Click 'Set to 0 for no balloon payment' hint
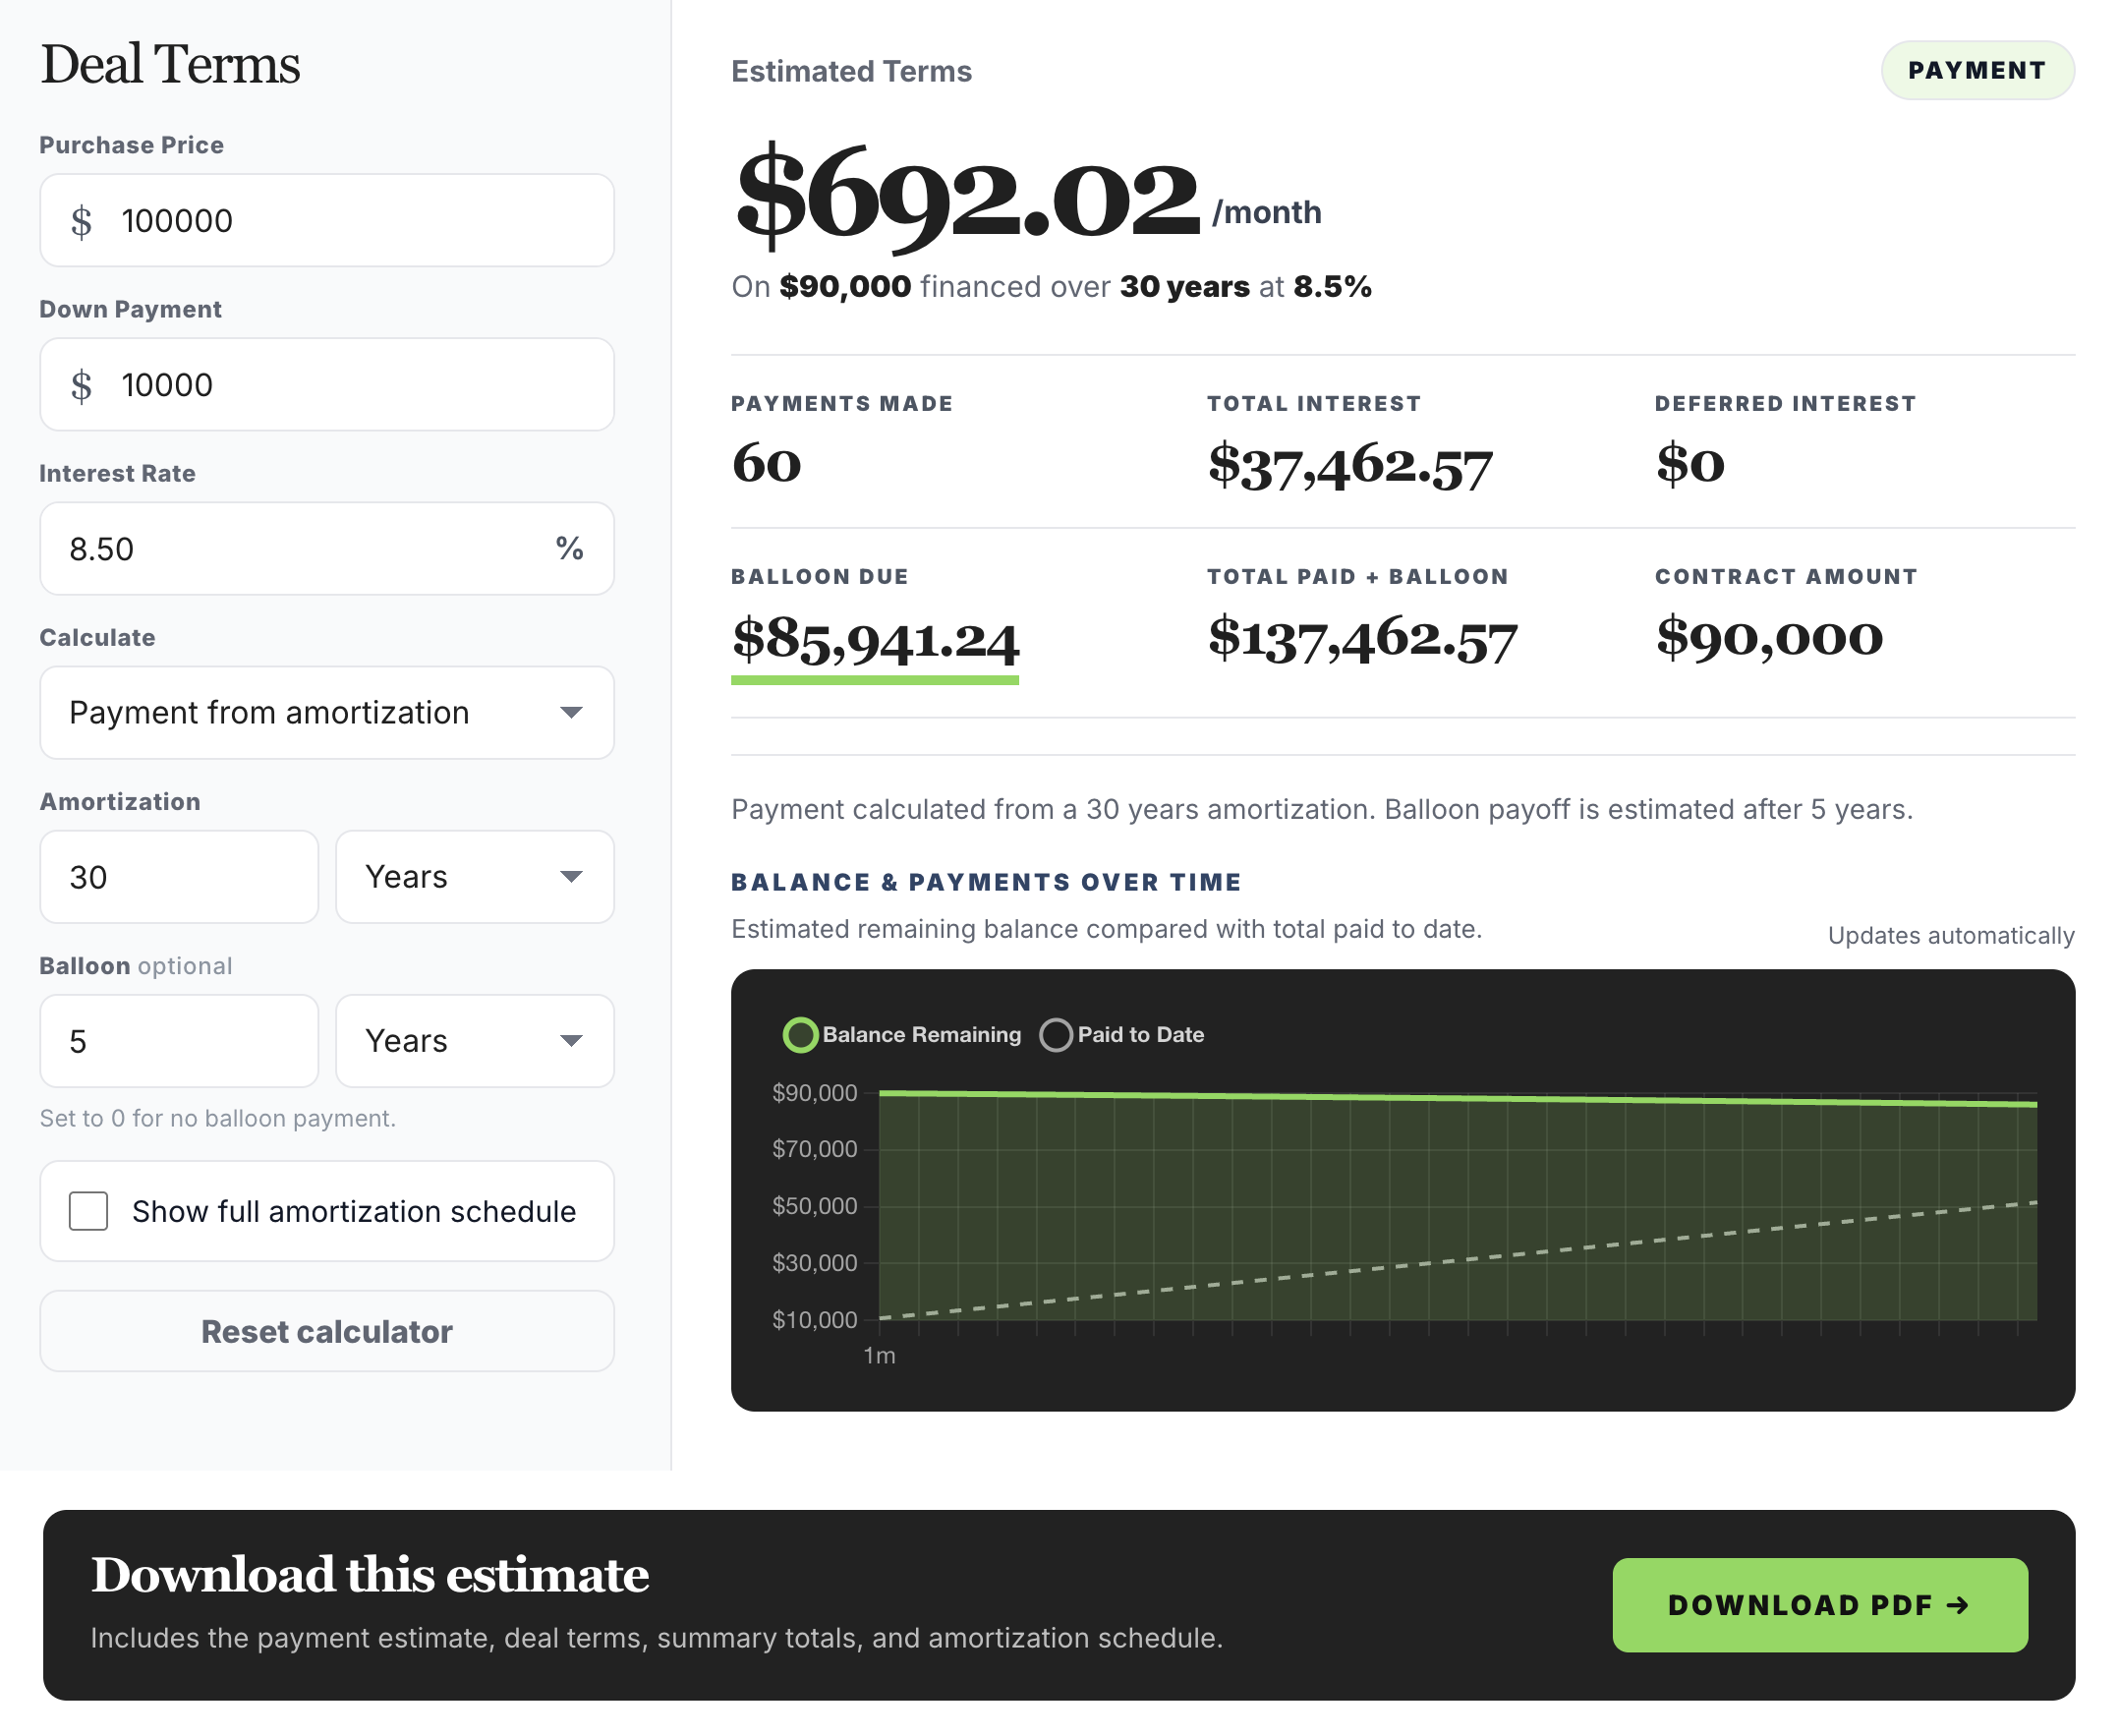 click(x=218, y=1118)
